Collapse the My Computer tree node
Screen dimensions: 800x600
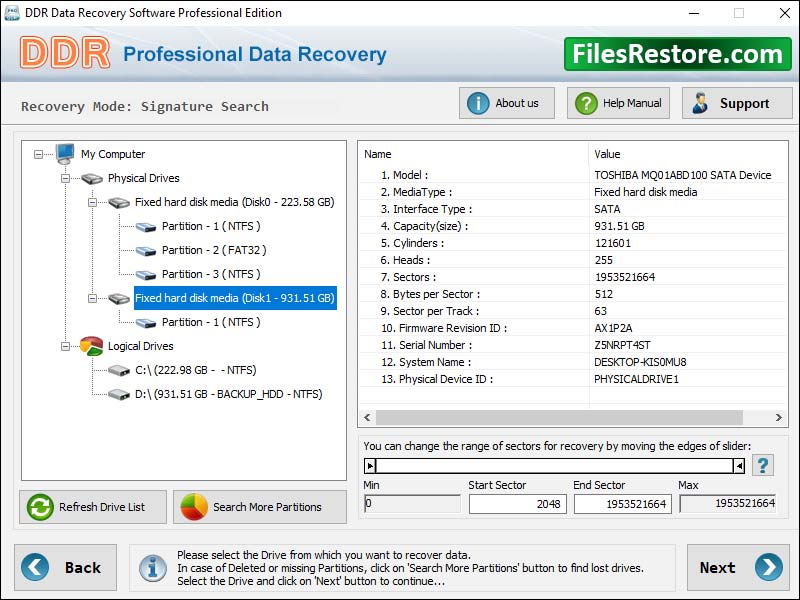(x=39, y=154)
